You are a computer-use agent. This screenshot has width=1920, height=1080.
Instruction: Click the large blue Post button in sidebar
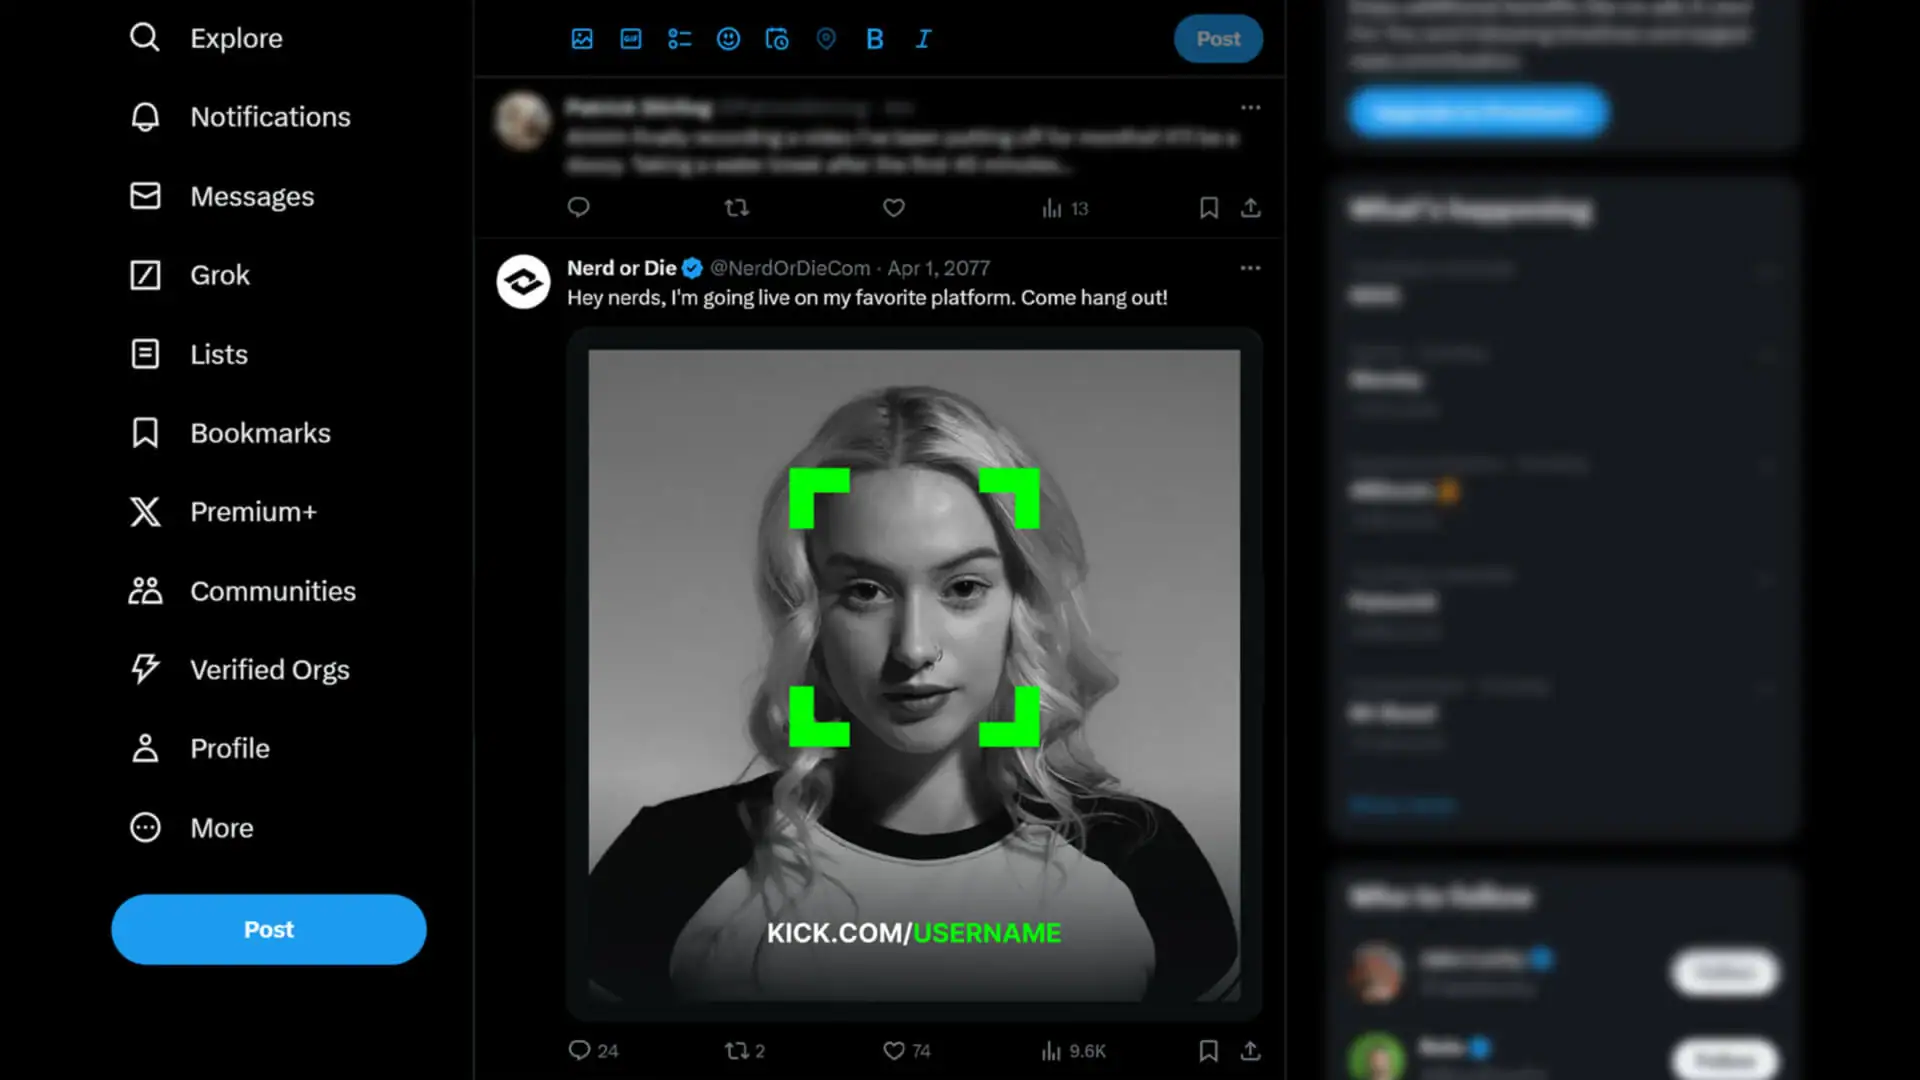(269, 929)
